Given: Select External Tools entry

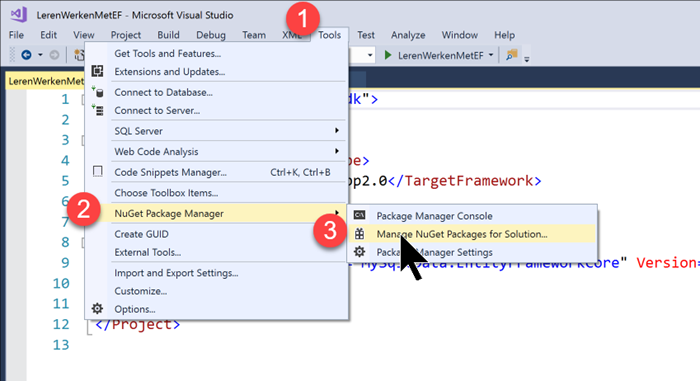Looking at the screenshot, I should (x=217, y=252).
